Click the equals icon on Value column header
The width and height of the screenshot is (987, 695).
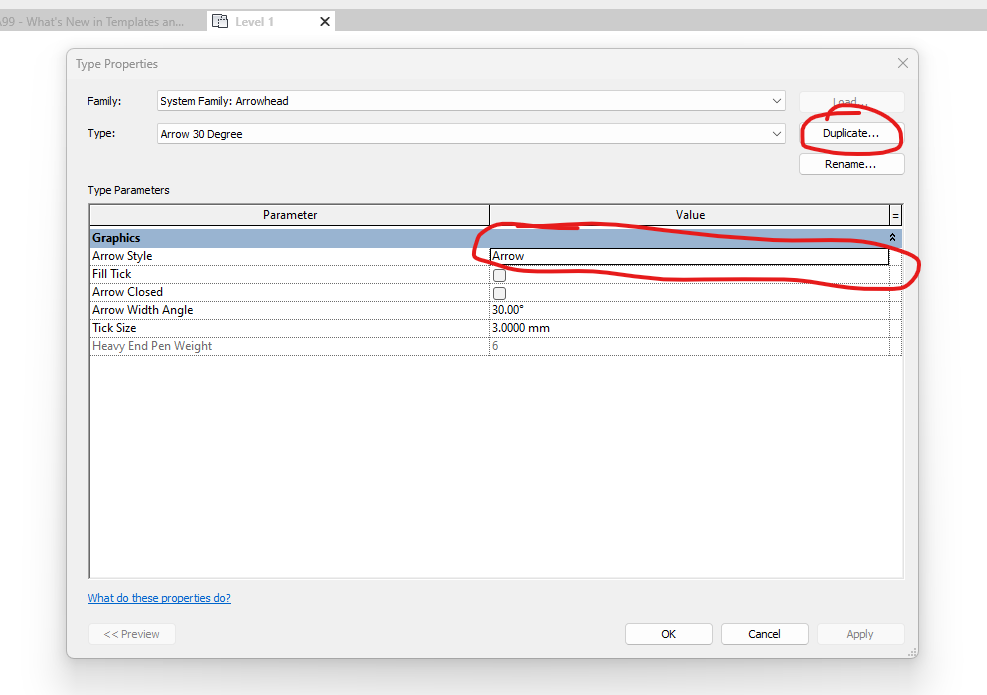[894, 214]
